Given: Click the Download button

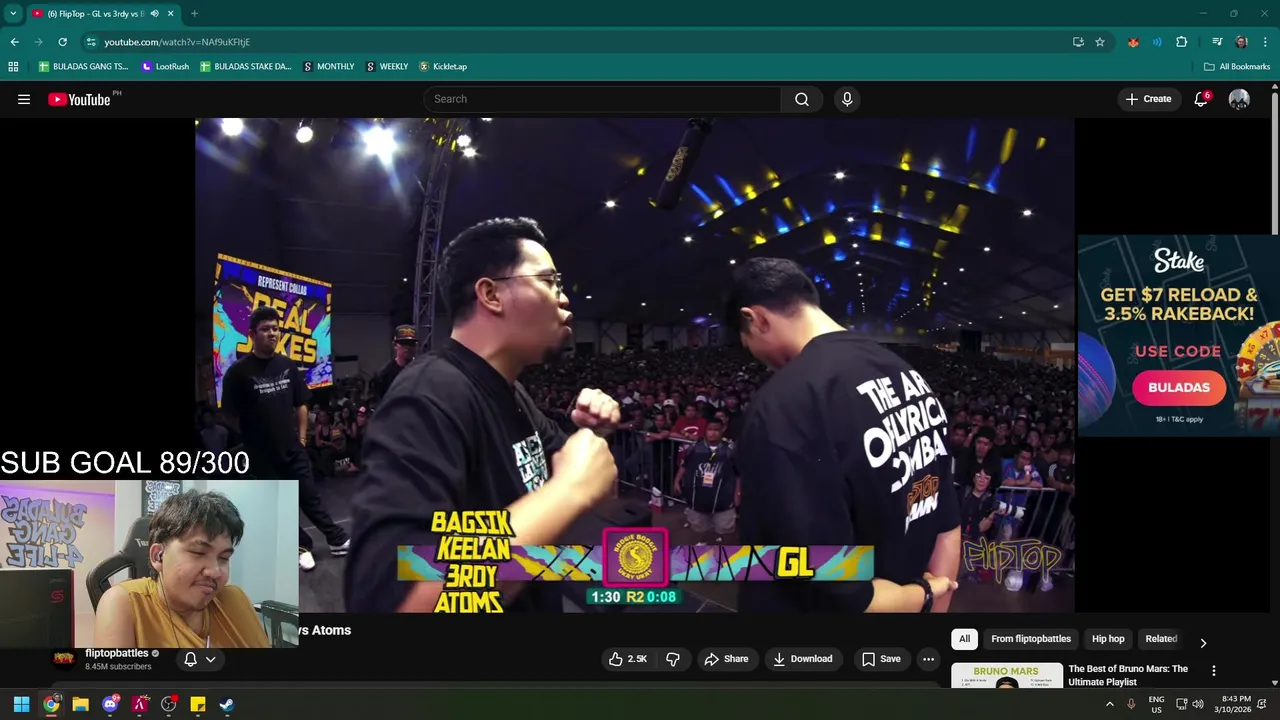Looking at the screenshot, I should click(x=802, y=659).
